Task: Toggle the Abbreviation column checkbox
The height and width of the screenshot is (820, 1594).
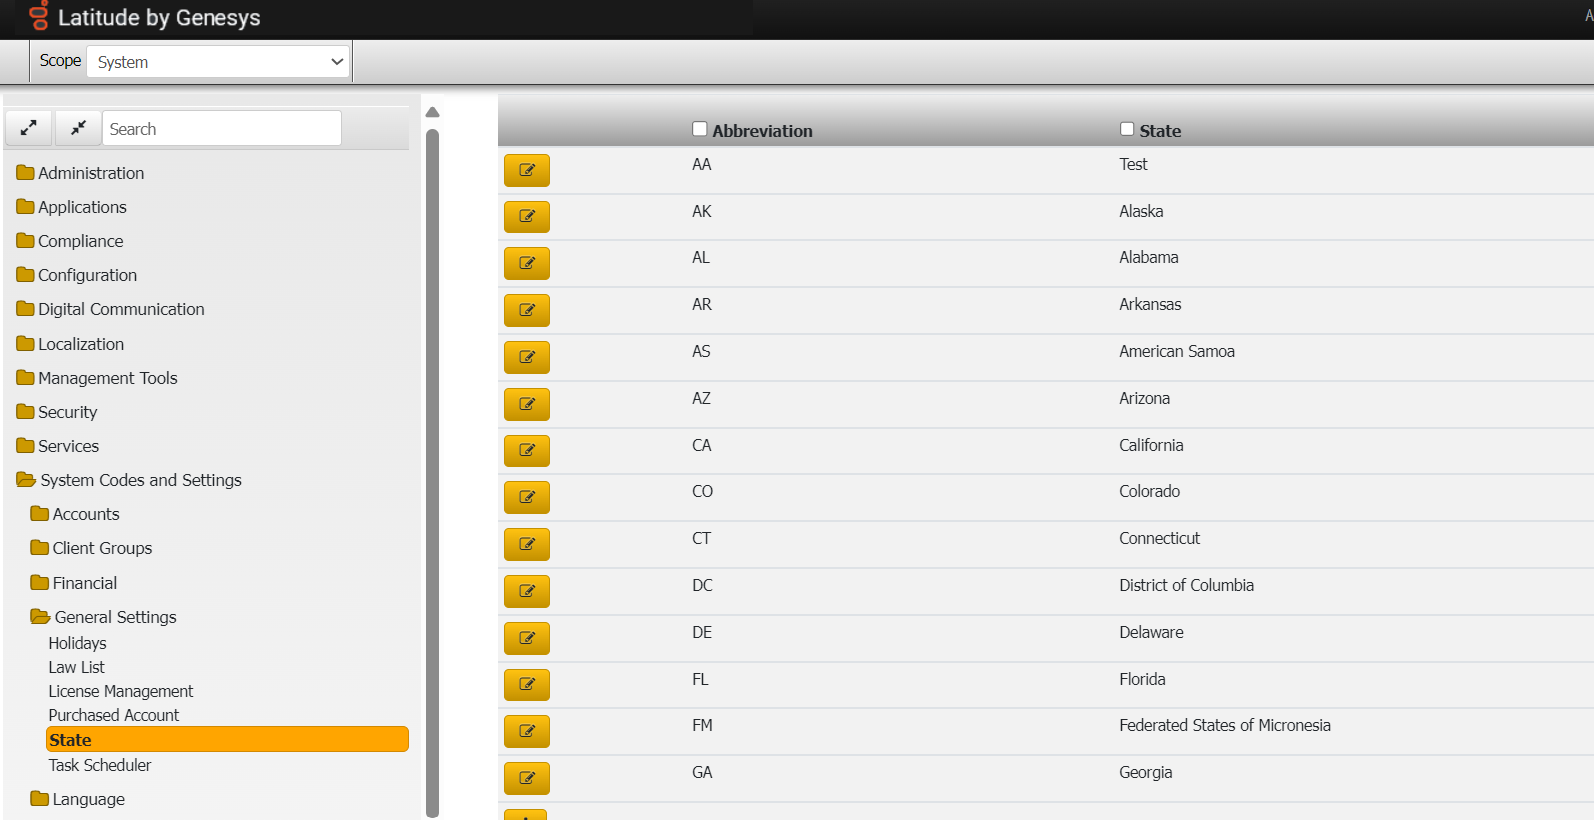Action: click(x=700, y=129)
